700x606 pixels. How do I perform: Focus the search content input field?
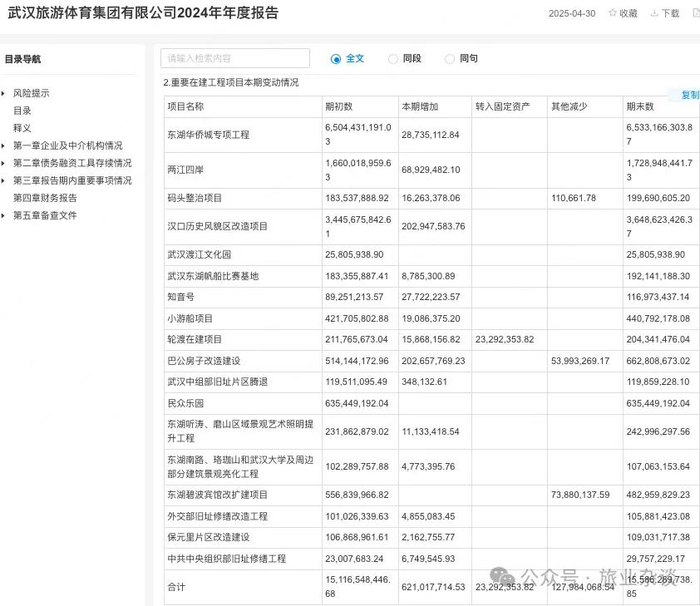pyautogui.click(x=235, y=58)
